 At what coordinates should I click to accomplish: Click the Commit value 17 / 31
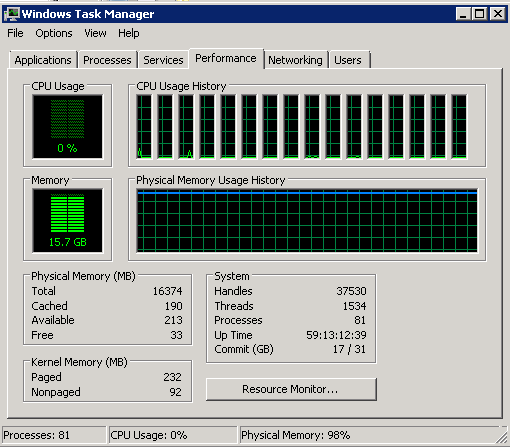pos(349,349)
